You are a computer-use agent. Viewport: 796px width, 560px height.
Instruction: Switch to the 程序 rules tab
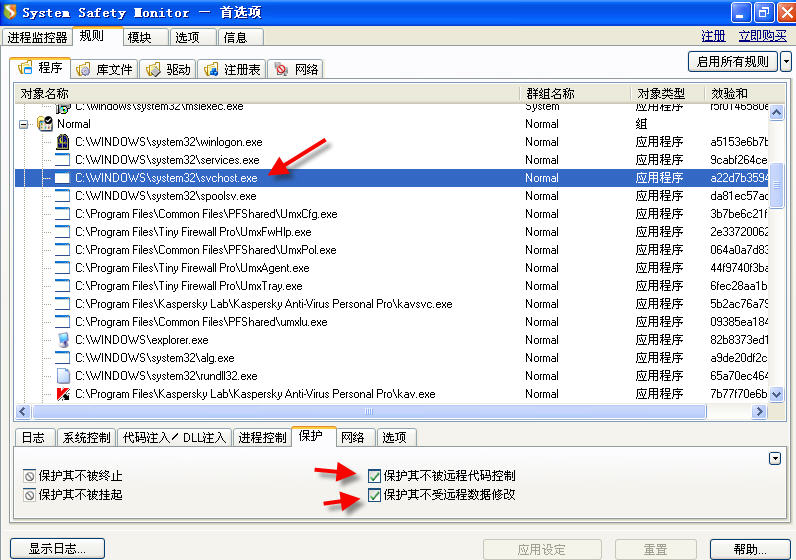(x=40, y=68)
